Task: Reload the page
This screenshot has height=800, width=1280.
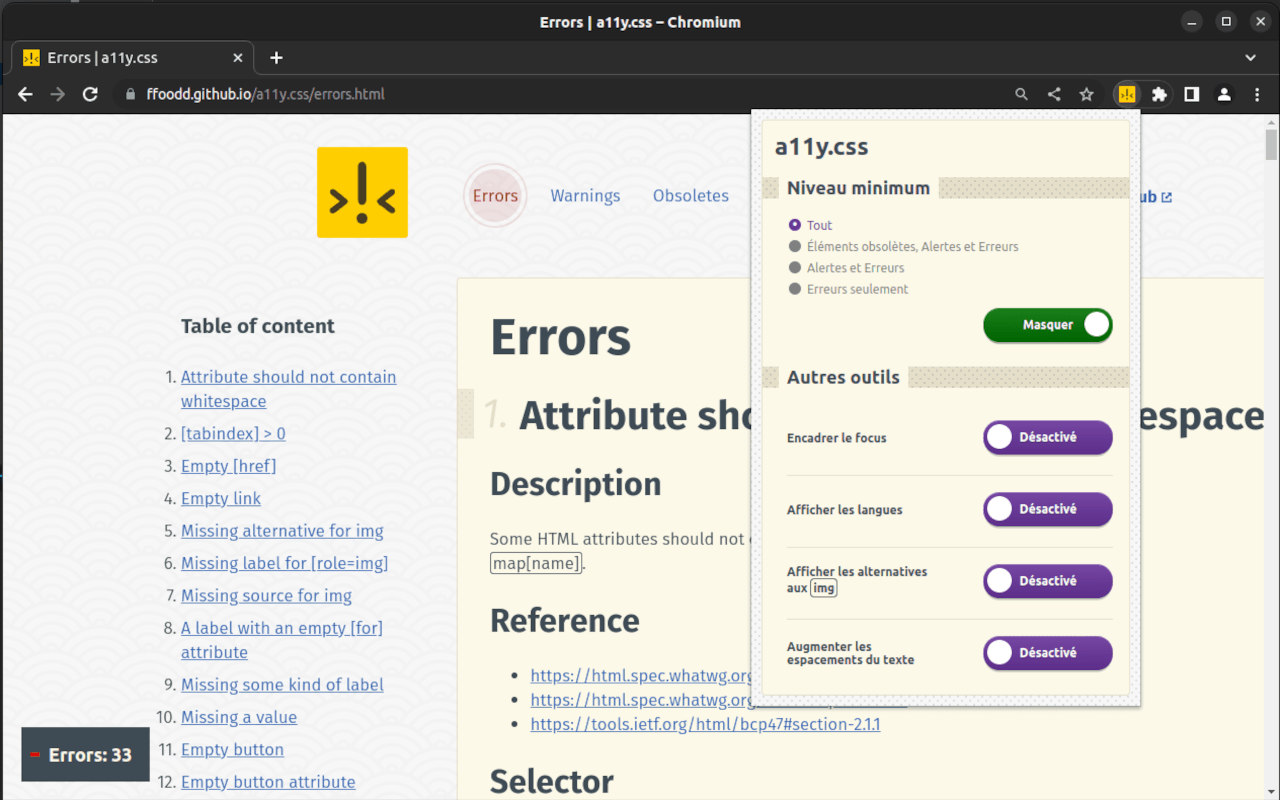Action: [90, 94]
